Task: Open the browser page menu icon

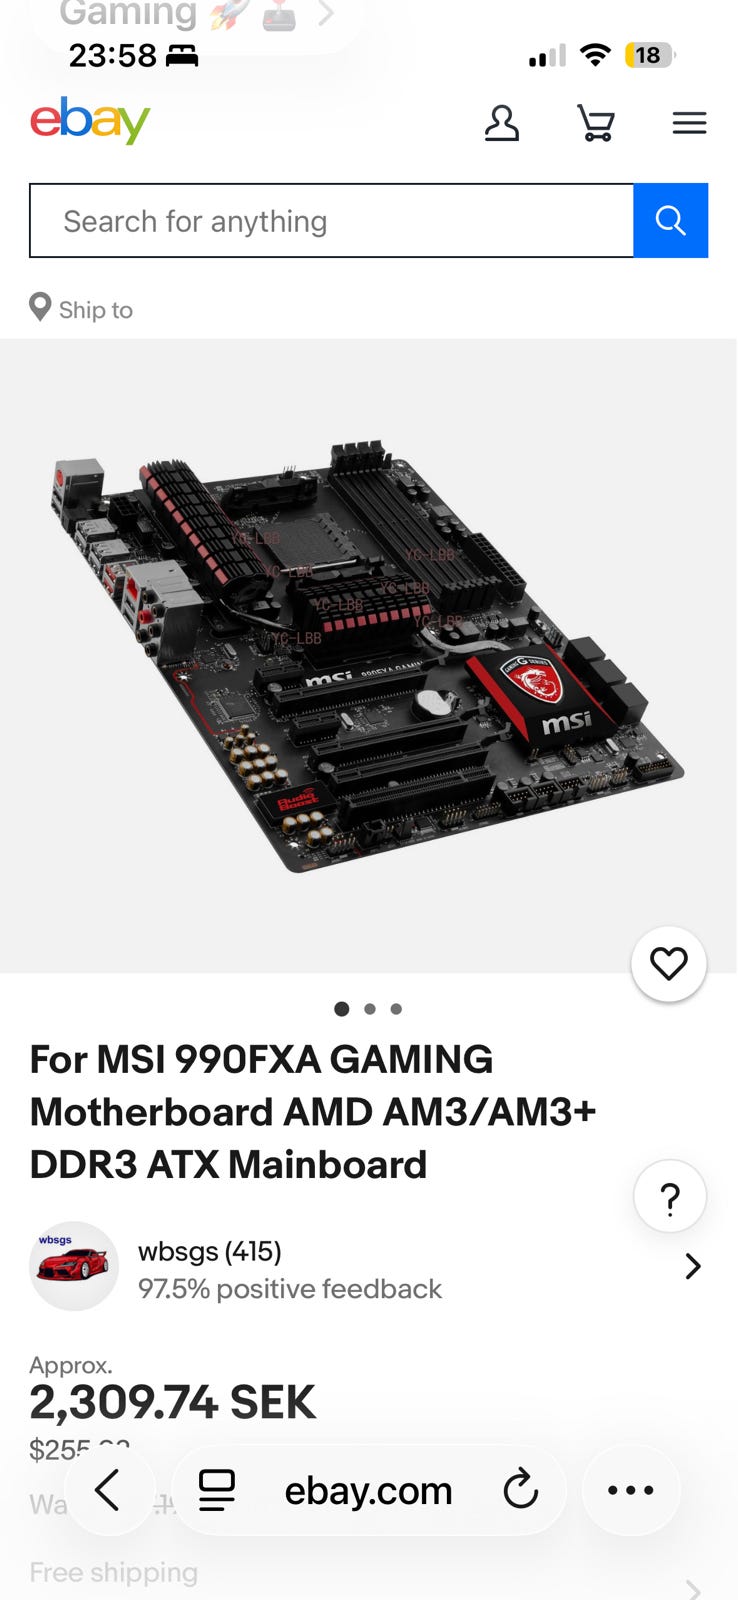Action: (216, 1490)
